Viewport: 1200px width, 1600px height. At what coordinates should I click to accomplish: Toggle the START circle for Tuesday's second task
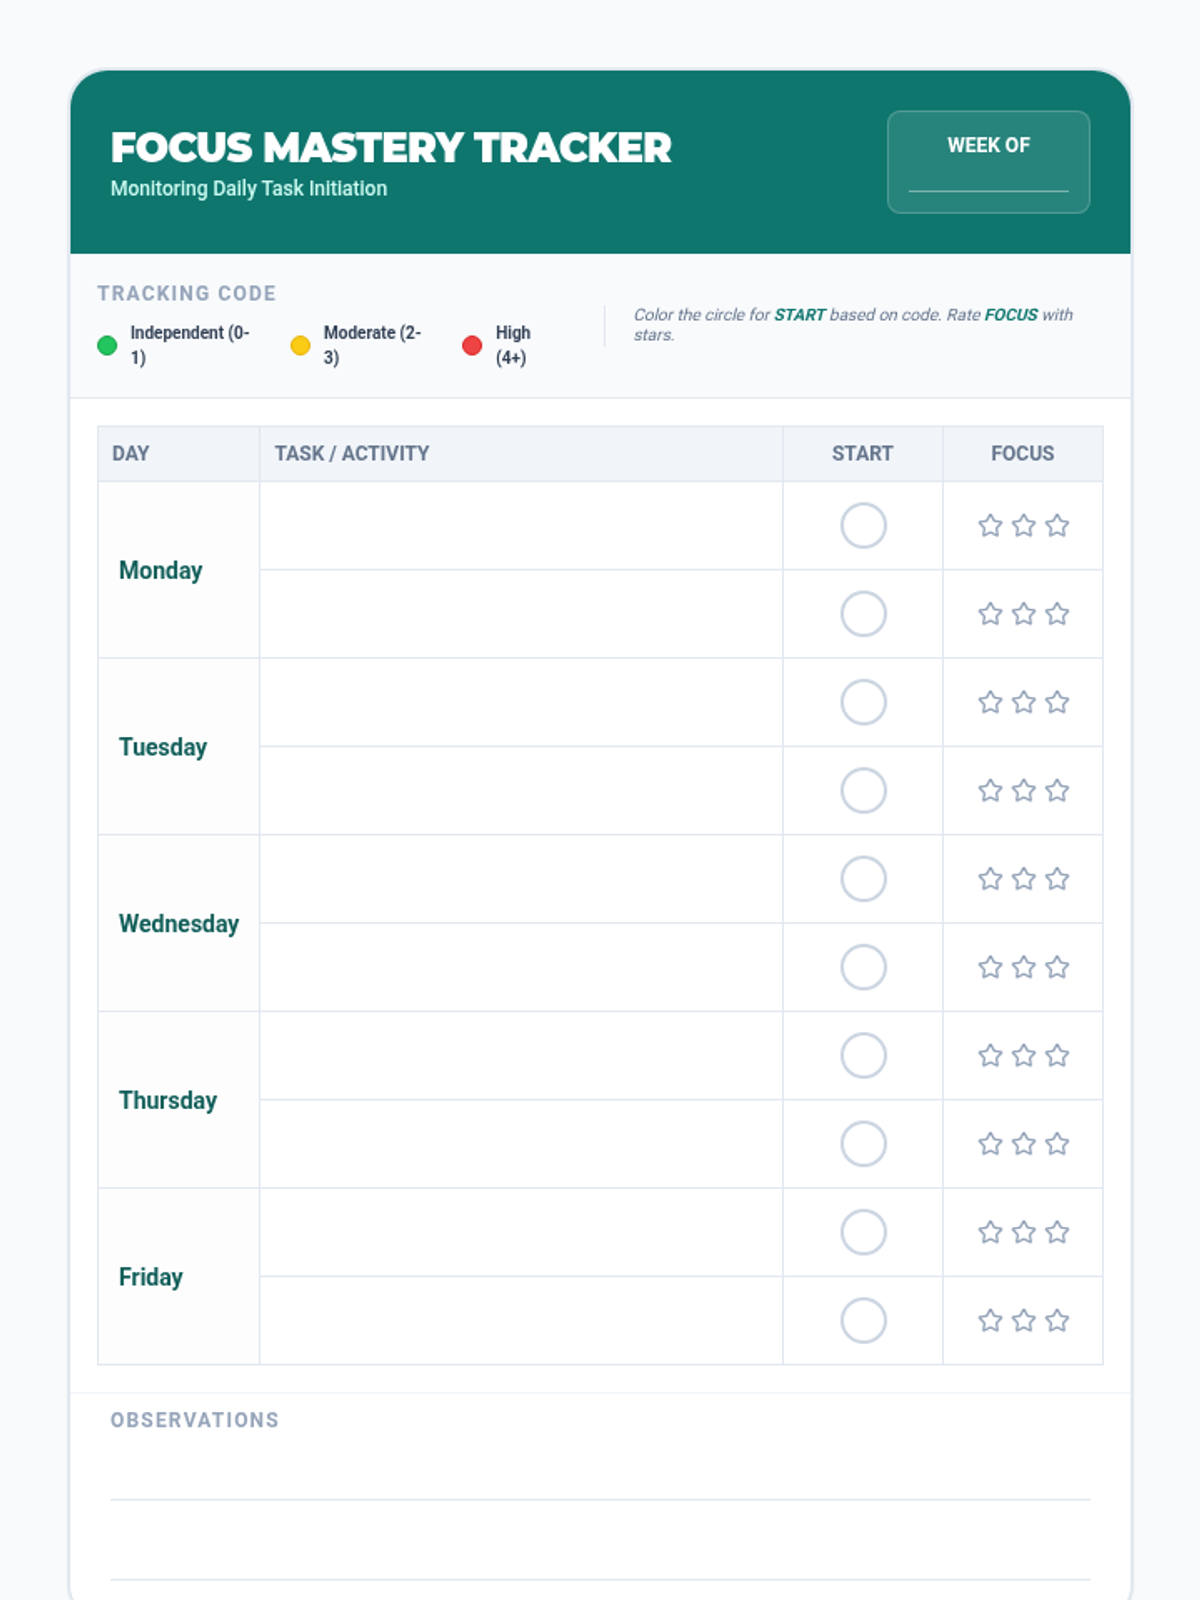(x=863, y=791)
